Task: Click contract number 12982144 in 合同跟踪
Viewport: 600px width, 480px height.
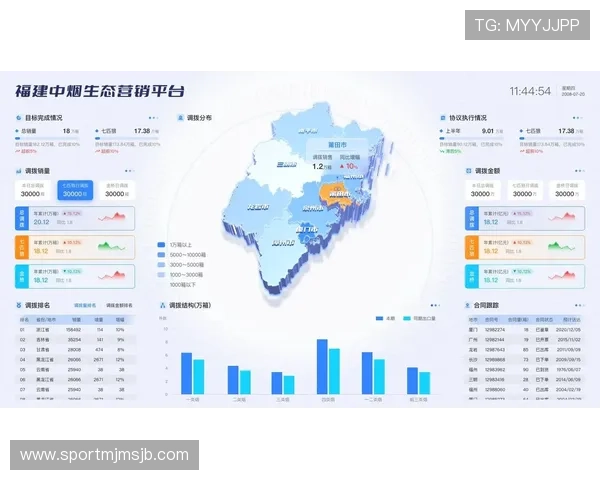Action: (495, 340)
